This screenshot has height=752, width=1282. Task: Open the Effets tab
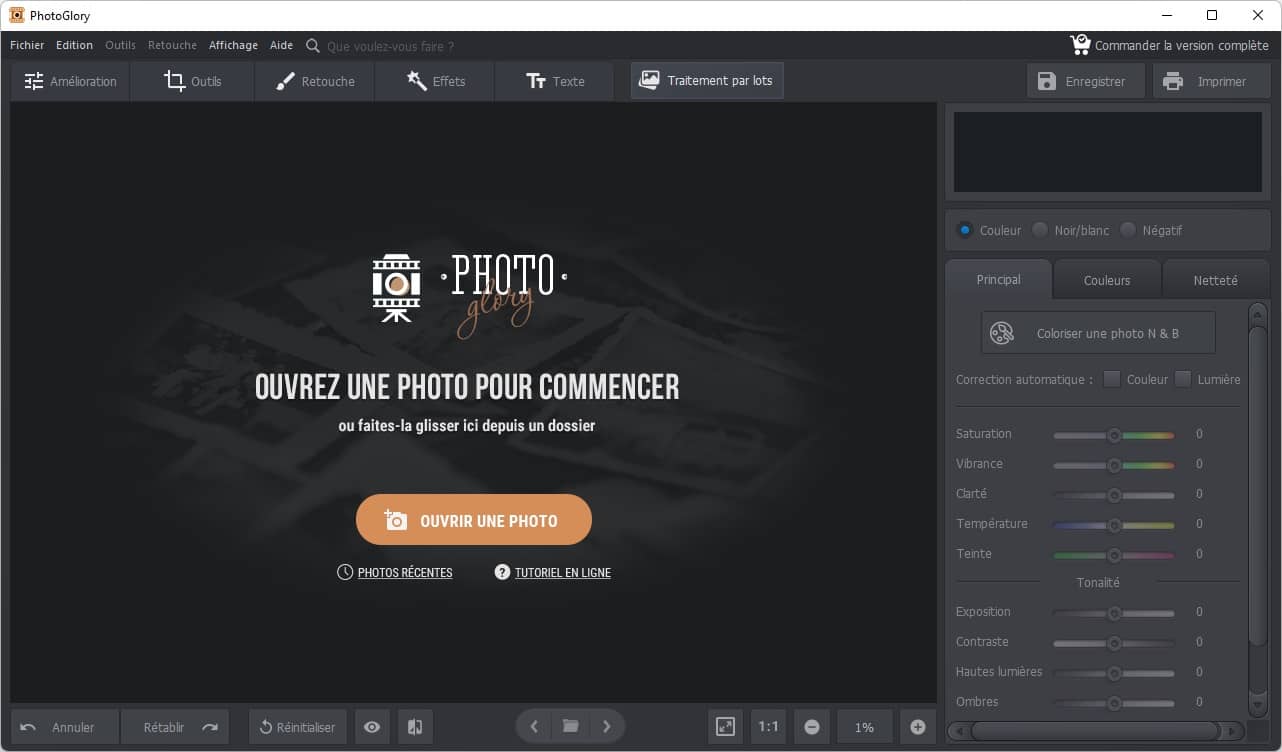pos(435,81)
